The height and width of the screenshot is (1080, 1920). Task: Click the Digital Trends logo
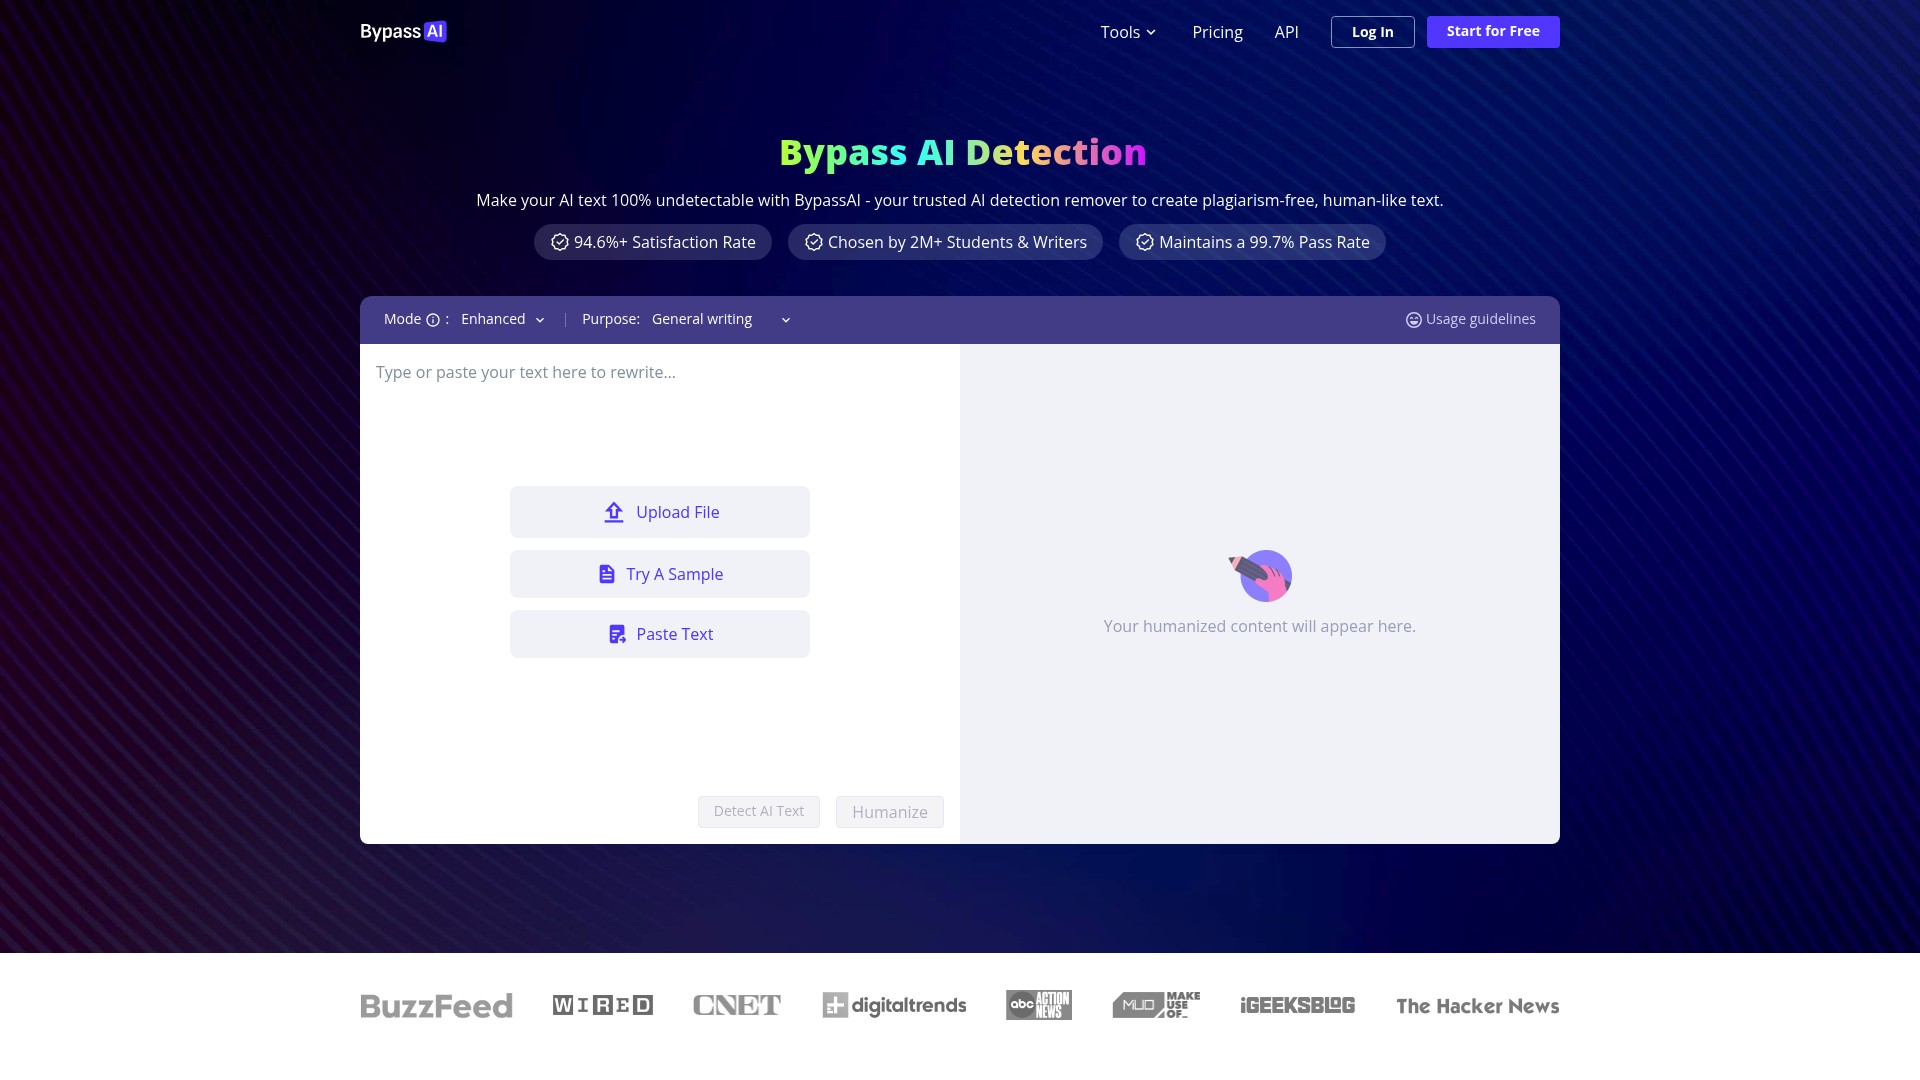coord(895,1005)
